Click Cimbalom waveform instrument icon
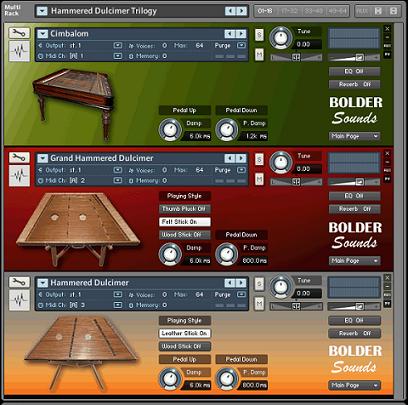The width and height of the screenshot is (408, 405). 19,51
